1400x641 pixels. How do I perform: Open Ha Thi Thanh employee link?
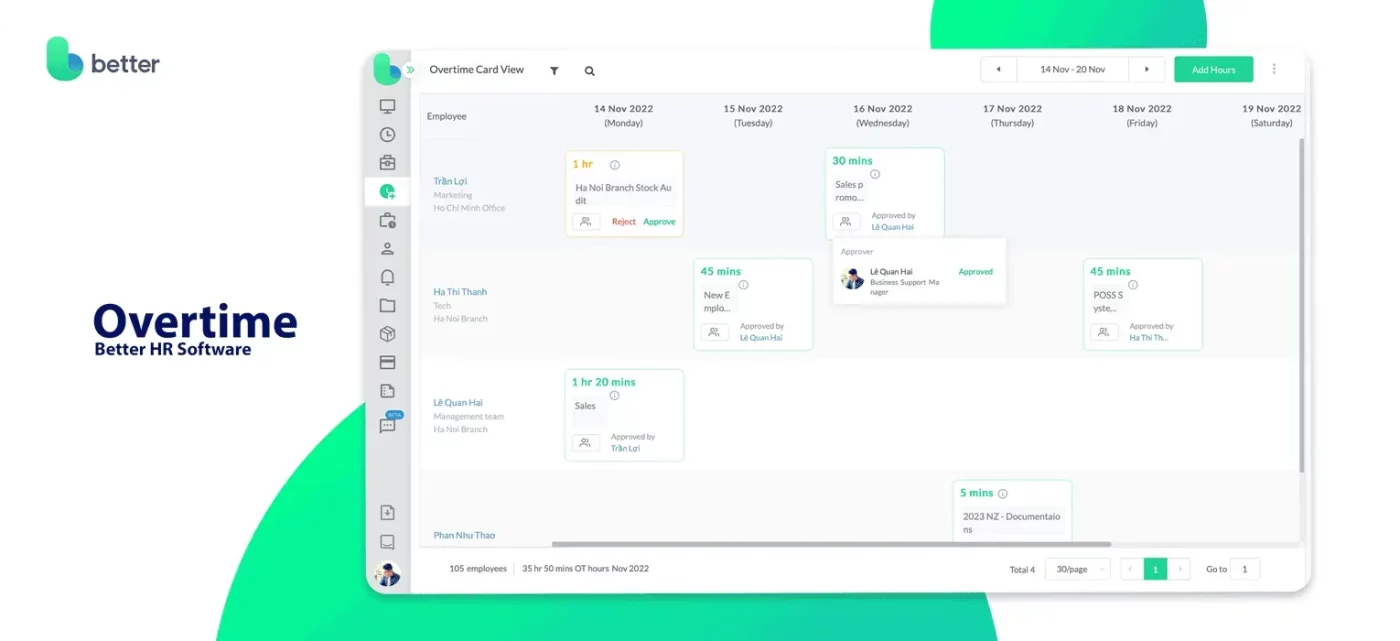click(x=460, y=292)
